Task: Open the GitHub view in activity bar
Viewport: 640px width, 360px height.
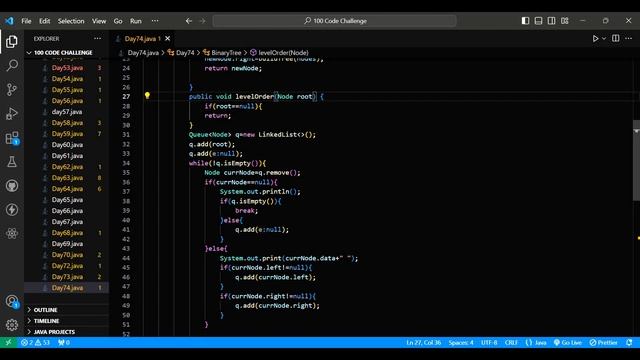Action: [x=12, y=186]
